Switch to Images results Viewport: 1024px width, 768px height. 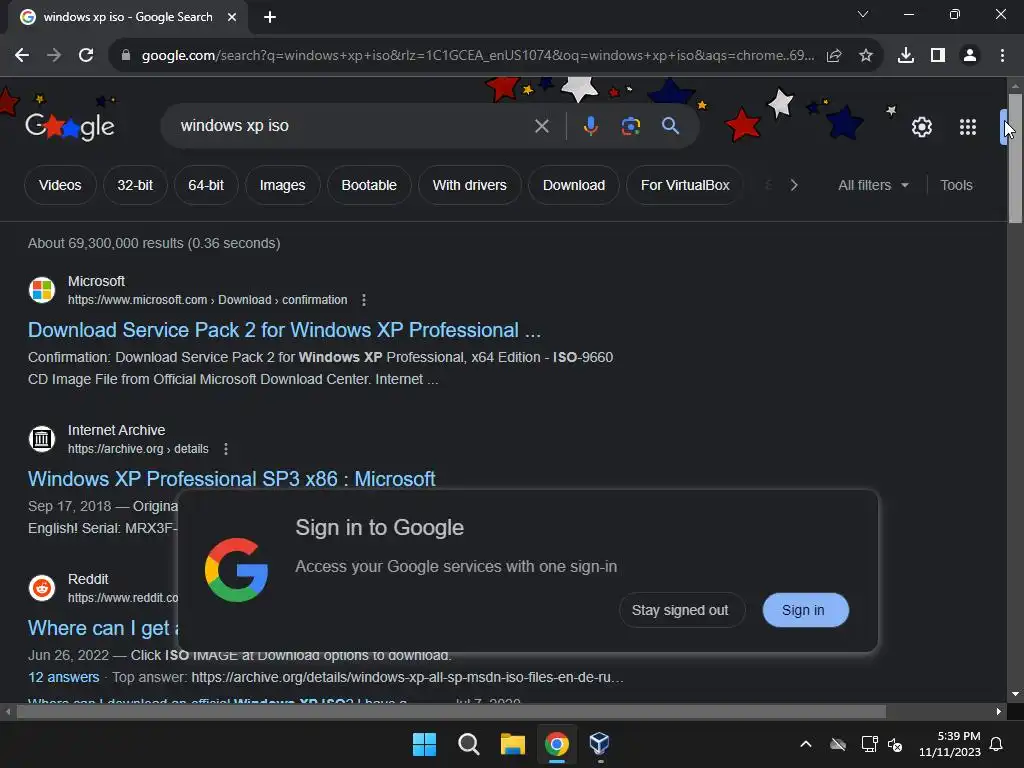click(x=282, y=185)
